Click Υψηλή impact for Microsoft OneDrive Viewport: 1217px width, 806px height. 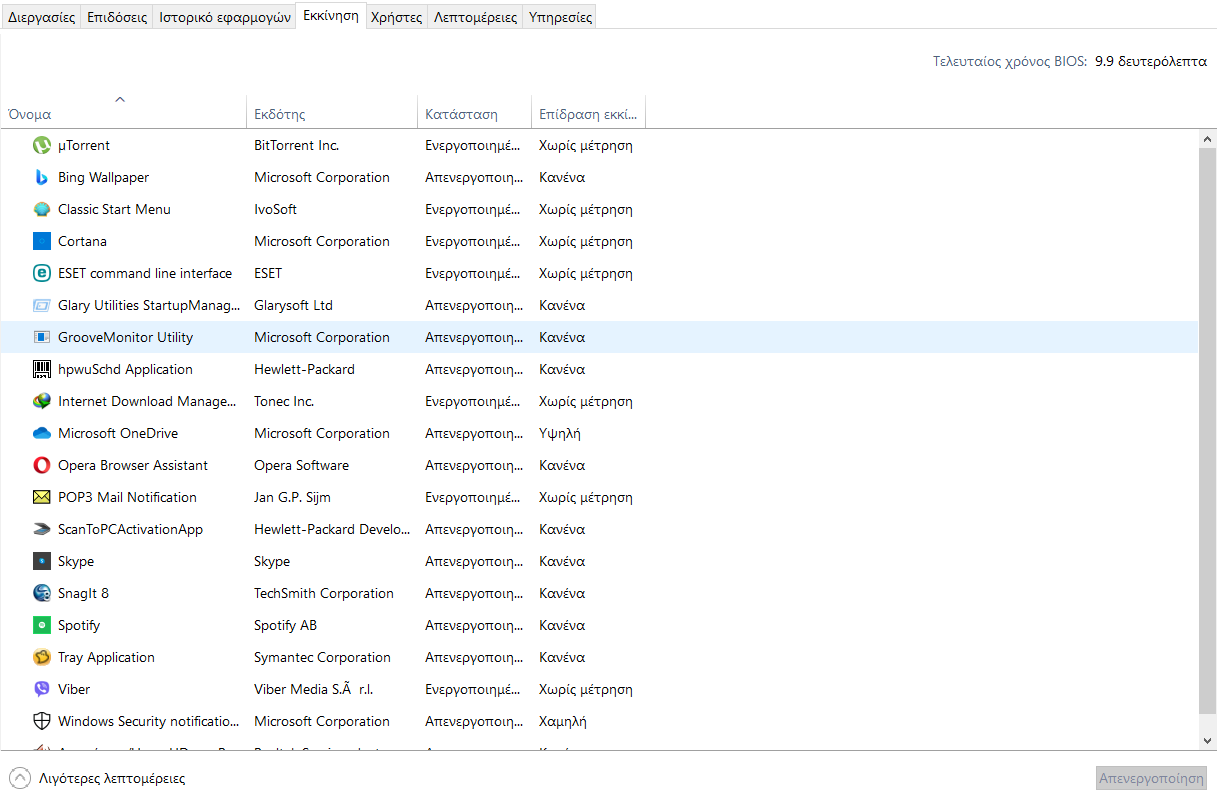pyautogui.click(x=560, y=433)
